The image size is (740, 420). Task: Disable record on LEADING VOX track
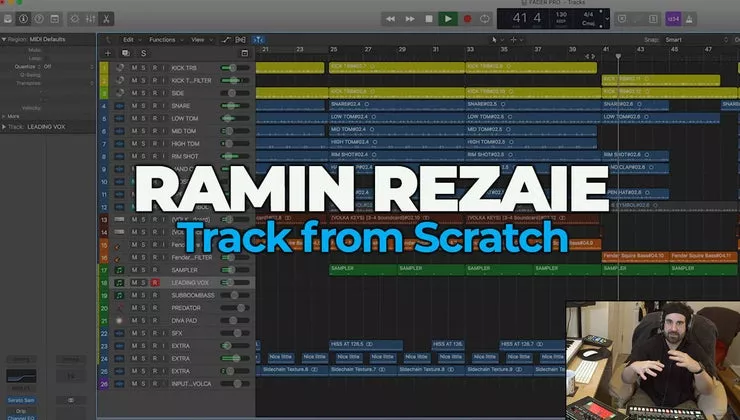155,283
